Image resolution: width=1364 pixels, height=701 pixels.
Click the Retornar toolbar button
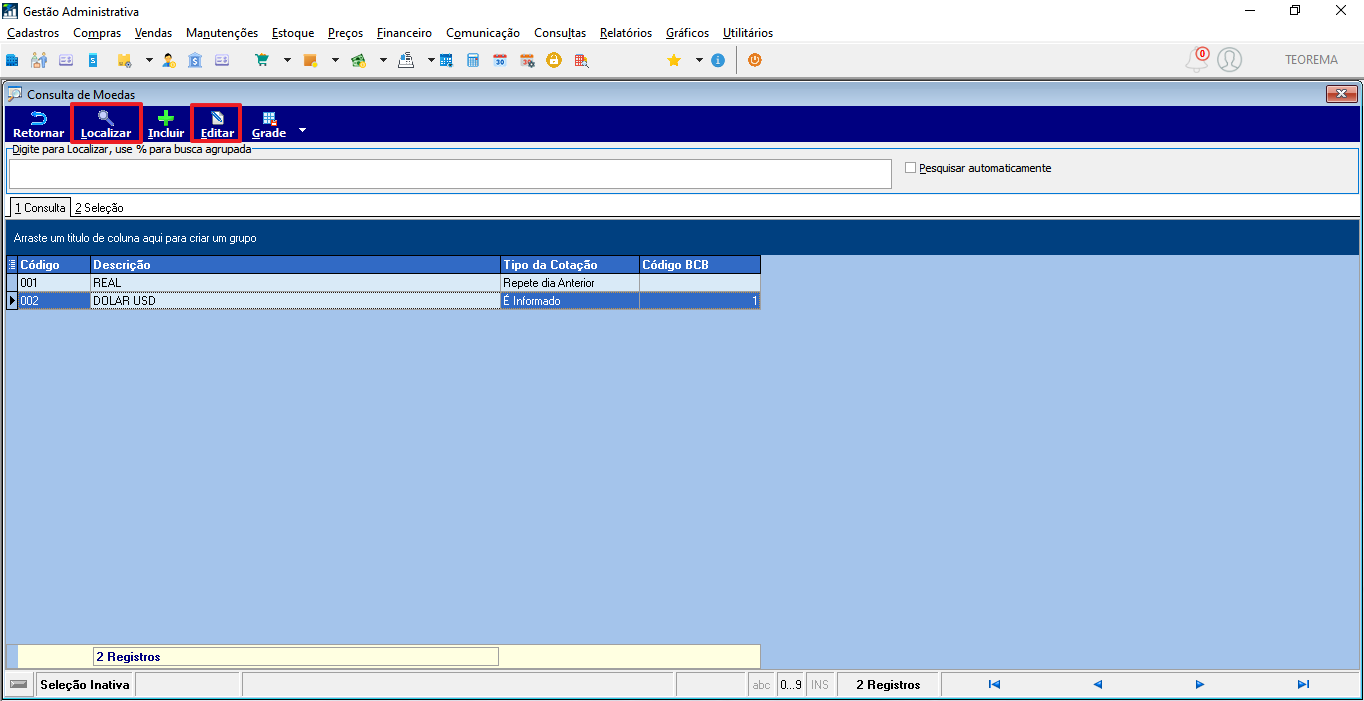(x=38, y=124)
